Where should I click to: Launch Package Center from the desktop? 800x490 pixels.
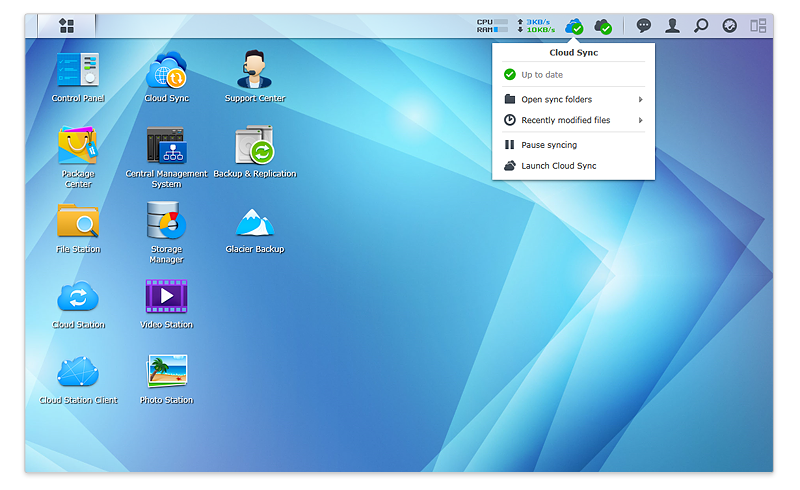pyautogui.click(x=78, y=146)
